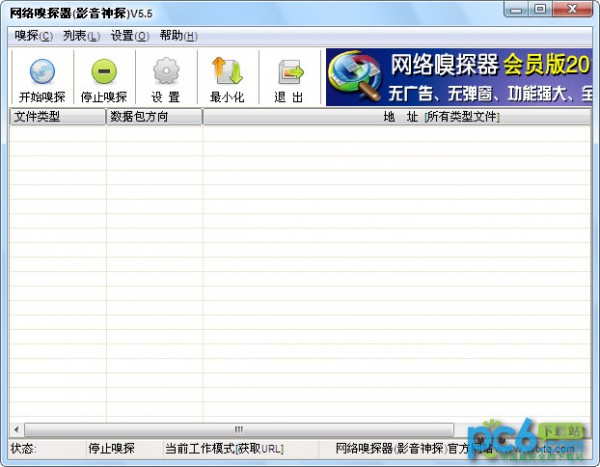The image size is (600, 467).
Task: Click the 停止嗅探 status bar text
Action: [111, 448]
